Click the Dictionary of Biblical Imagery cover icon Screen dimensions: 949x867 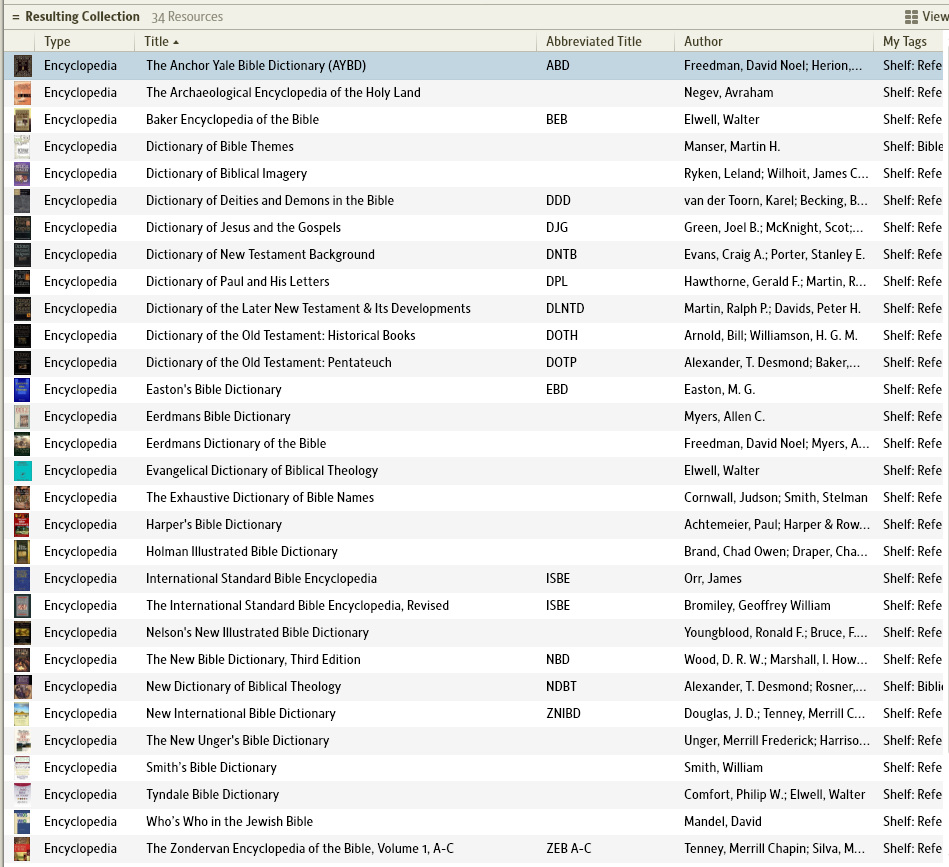click(x=22, y=174)
